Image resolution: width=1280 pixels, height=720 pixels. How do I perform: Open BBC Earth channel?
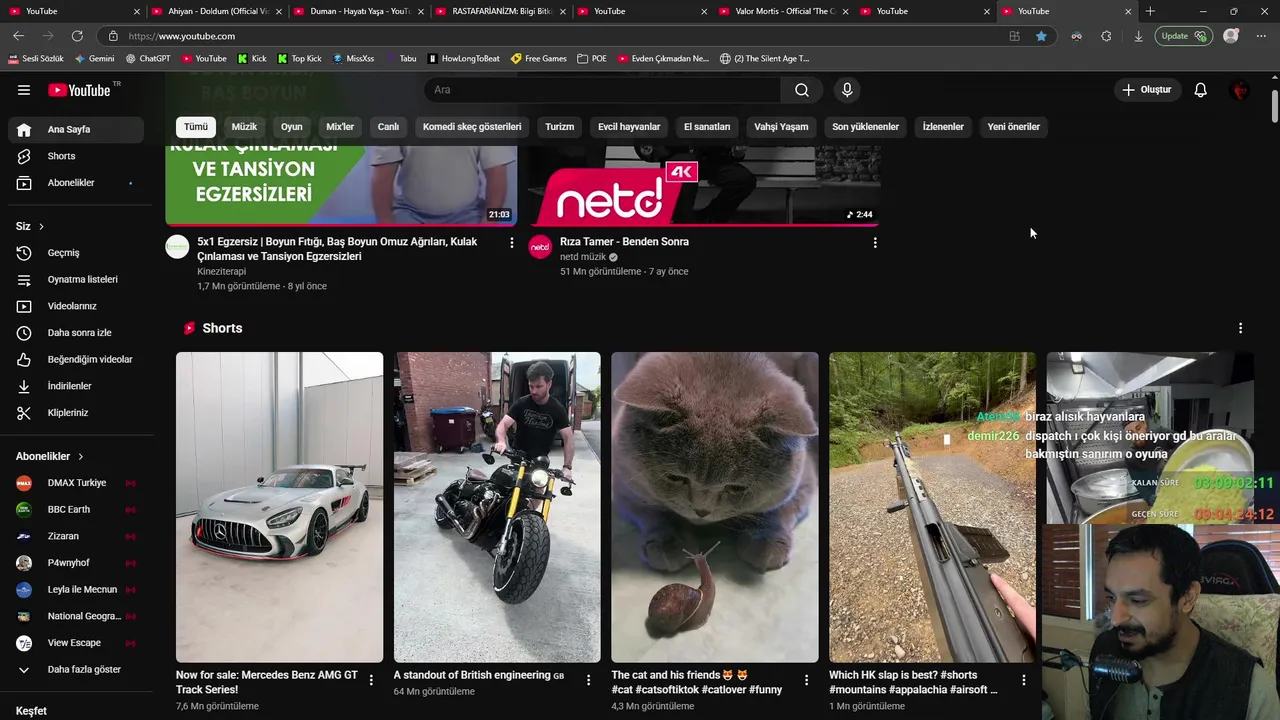(x=76, y=509)
